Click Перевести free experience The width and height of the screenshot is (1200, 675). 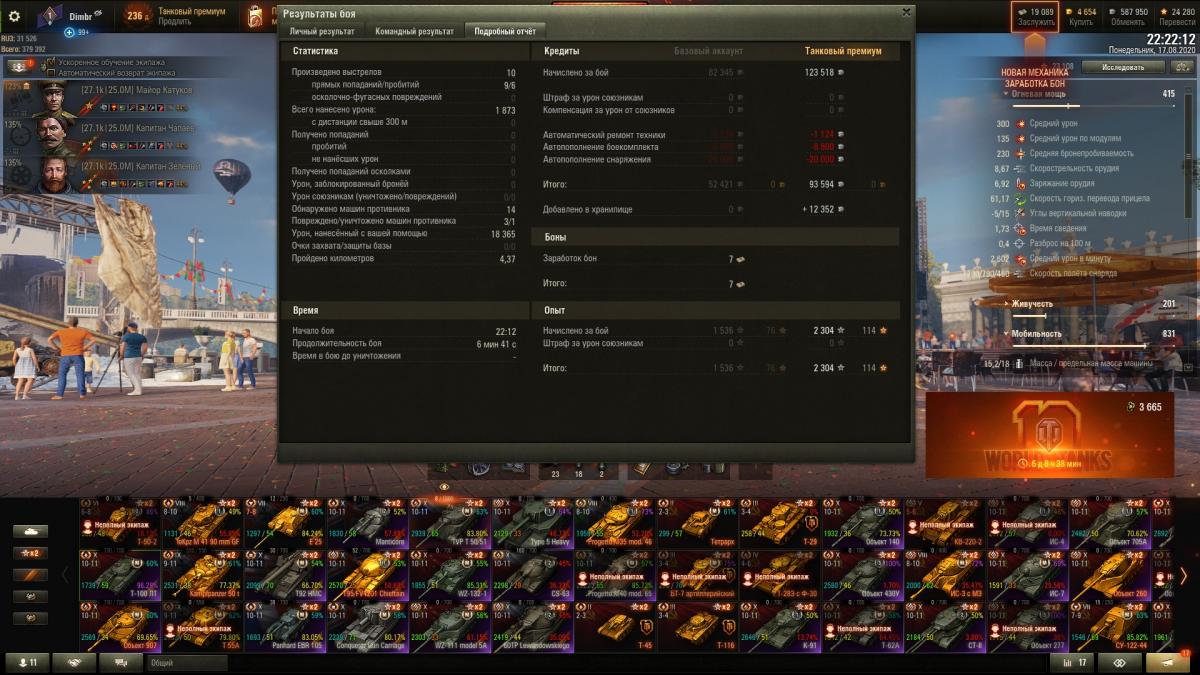pyautogui.click(x=1176, y=16)
